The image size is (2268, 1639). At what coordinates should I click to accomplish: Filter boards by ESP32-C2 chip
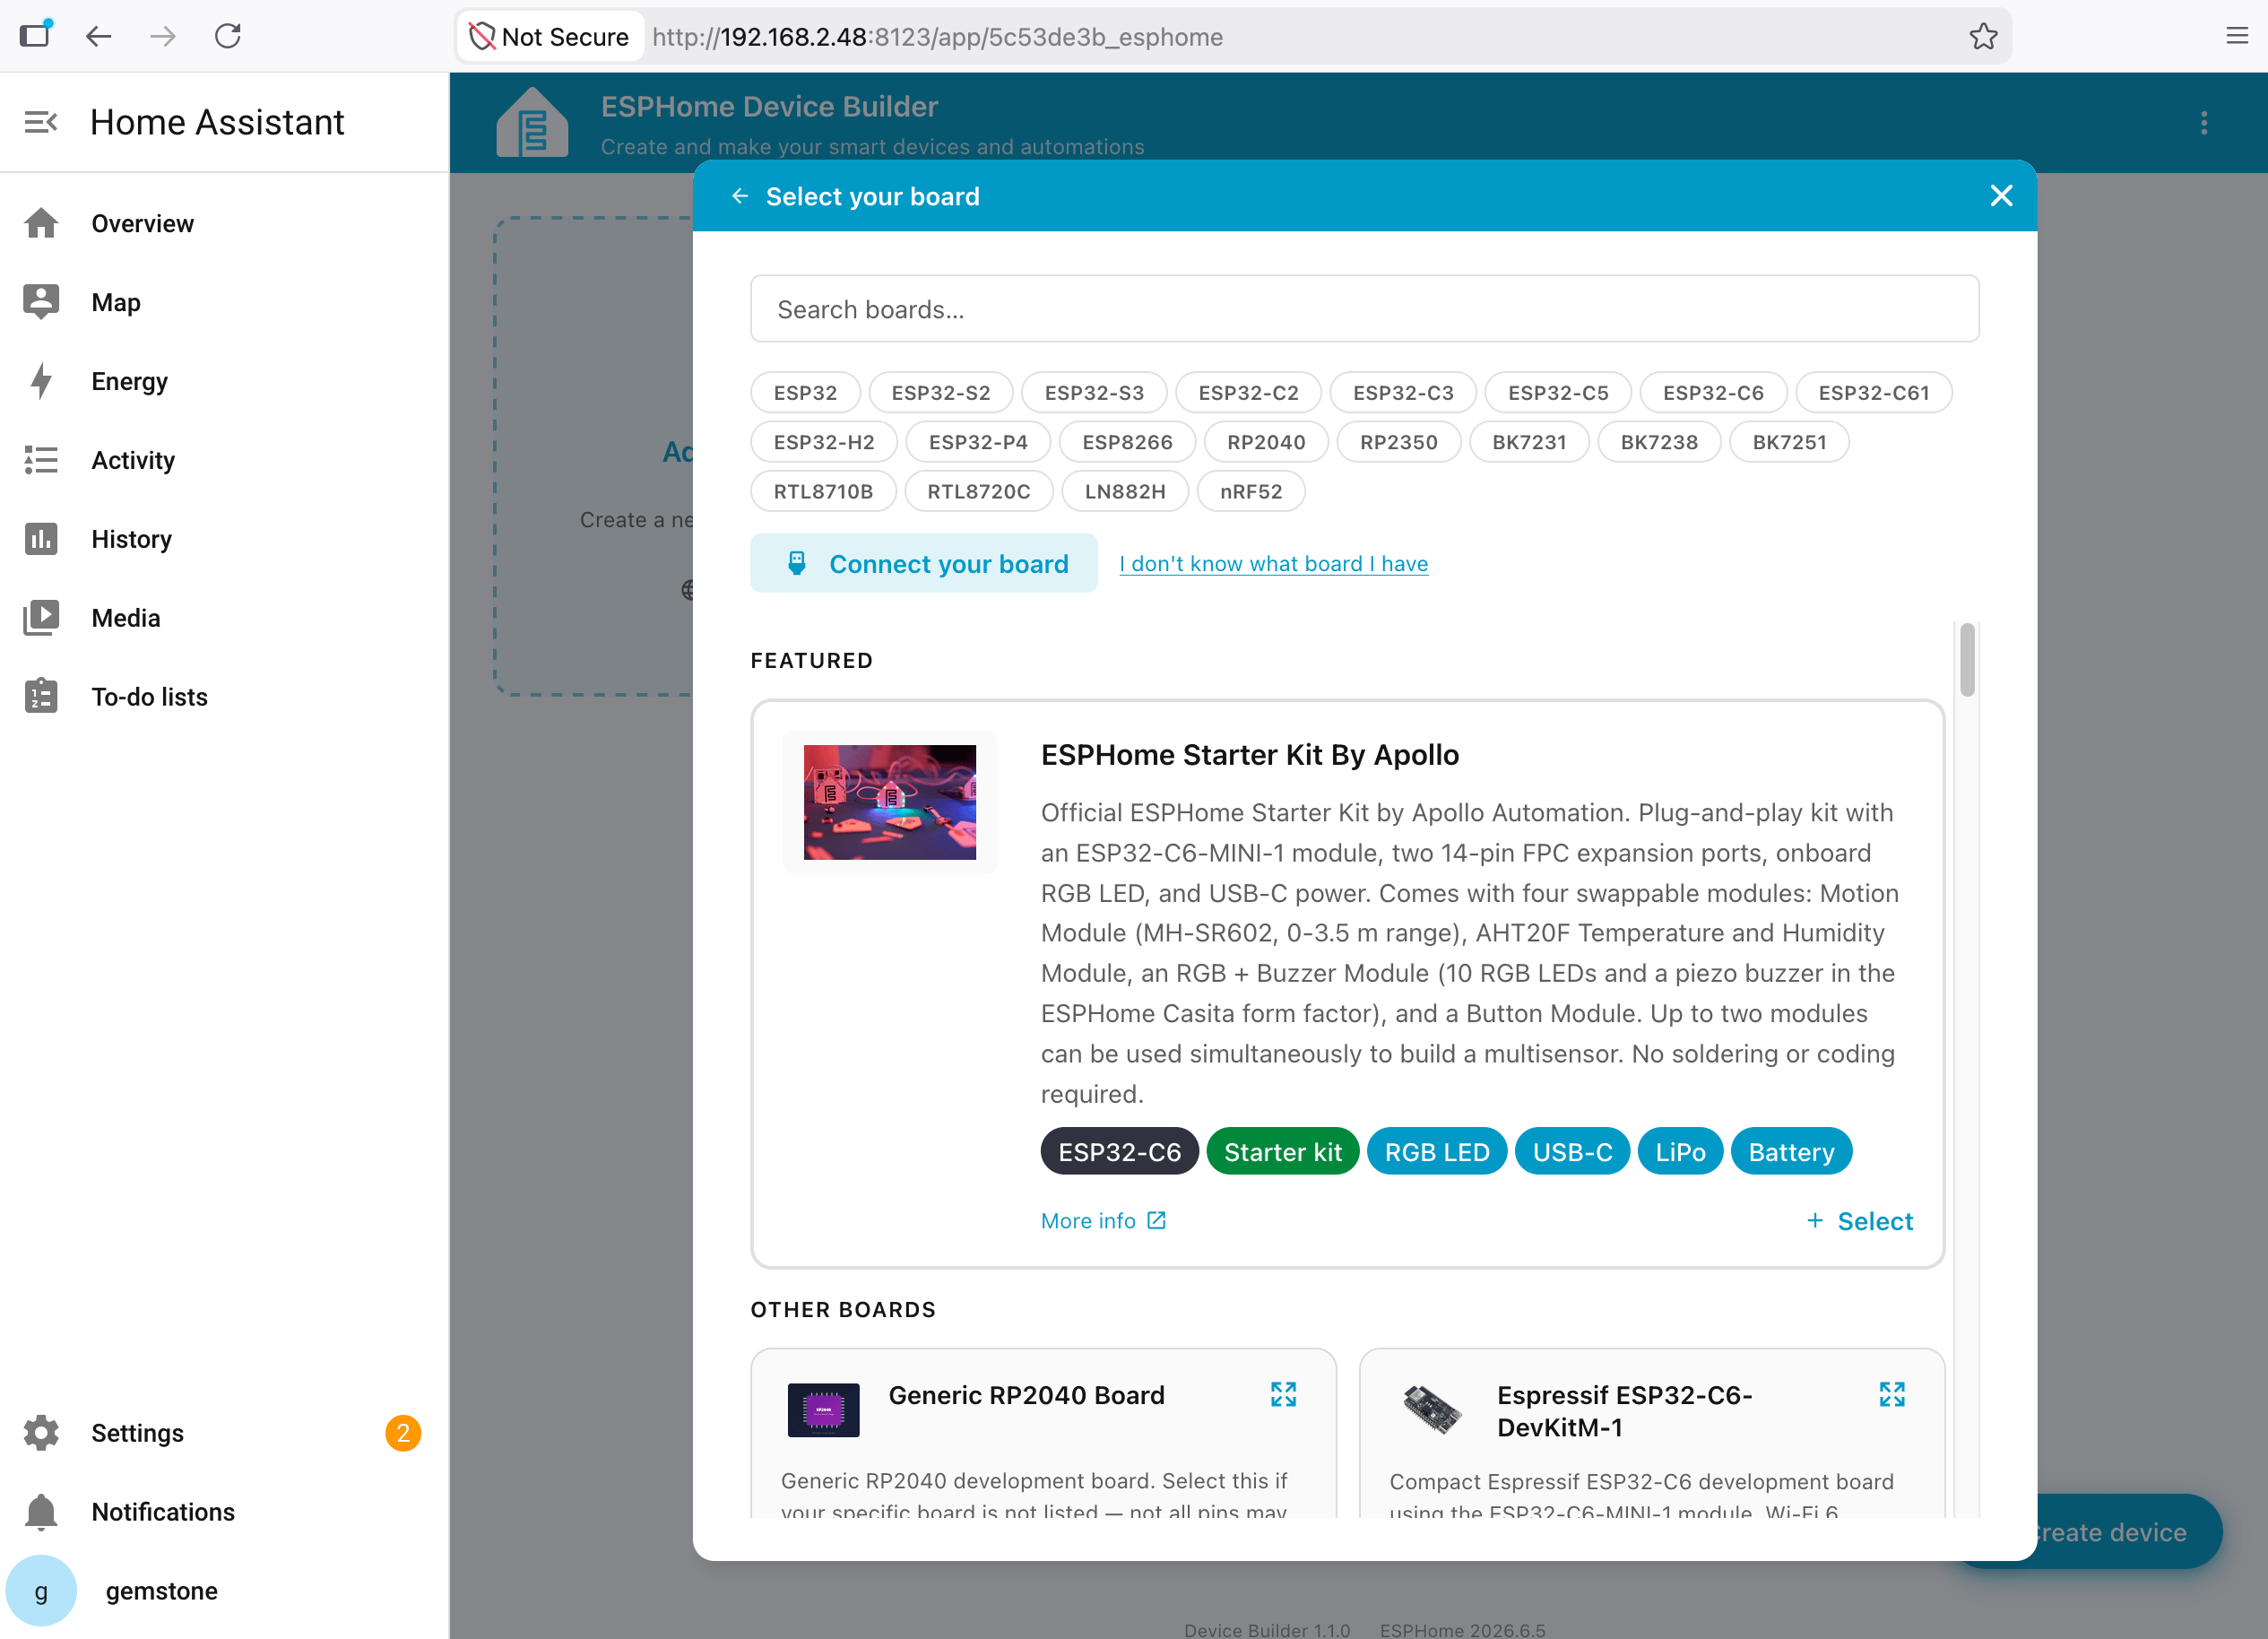1248,393
